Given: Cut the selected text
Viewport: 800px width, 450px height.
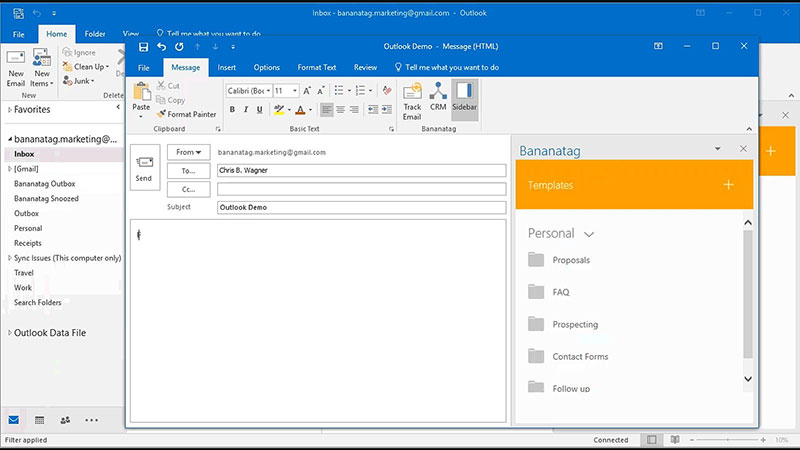Looking at the screenshot, I should [168, 86].
